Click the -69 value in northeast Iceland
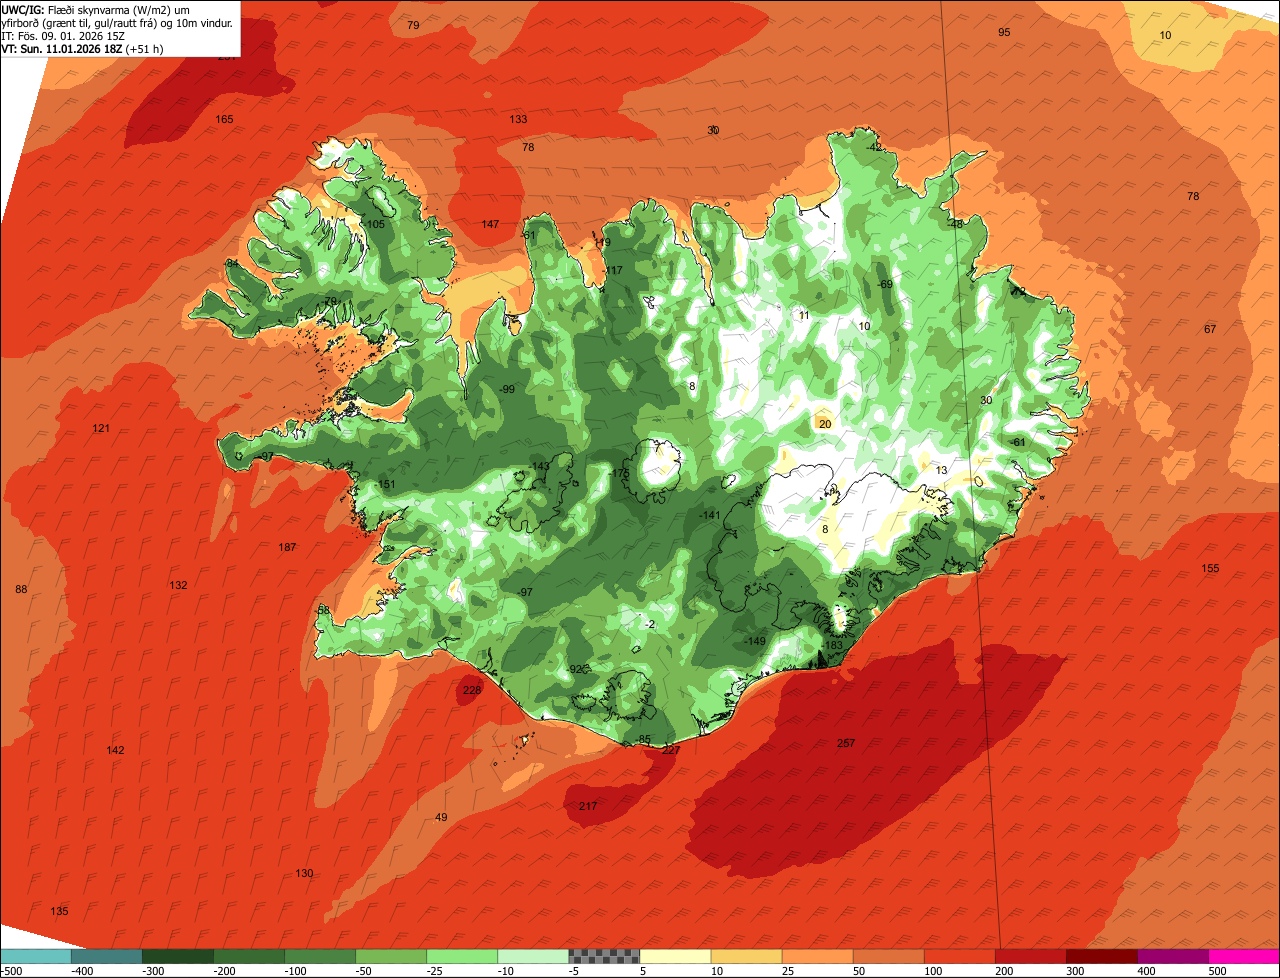The width and height of the screenshot is (1280, 978). [x=884, y=284]
